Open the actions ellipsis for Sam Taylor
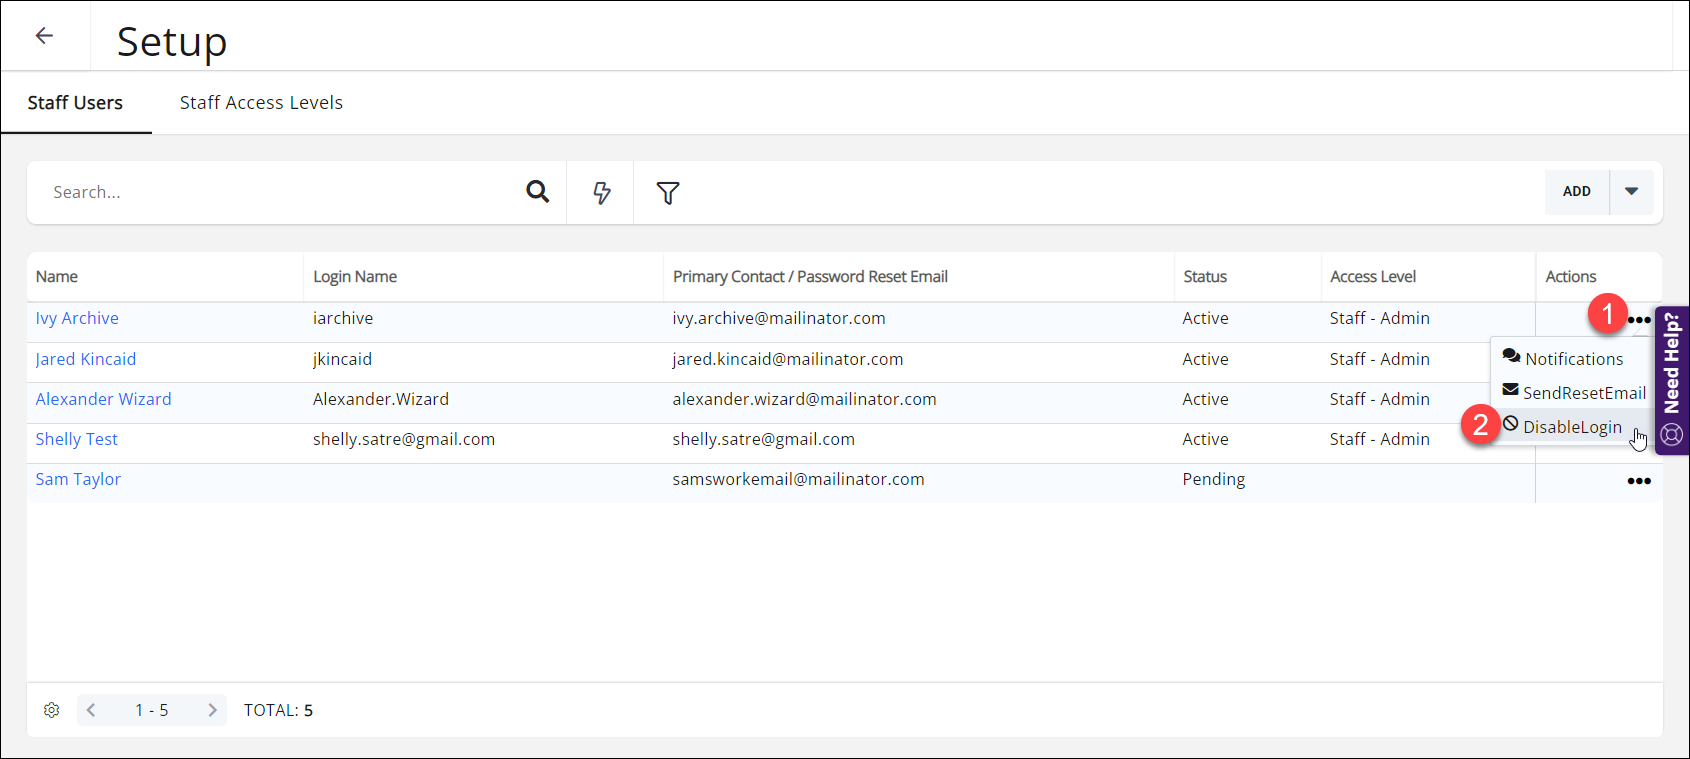 tap(1639, 481)
